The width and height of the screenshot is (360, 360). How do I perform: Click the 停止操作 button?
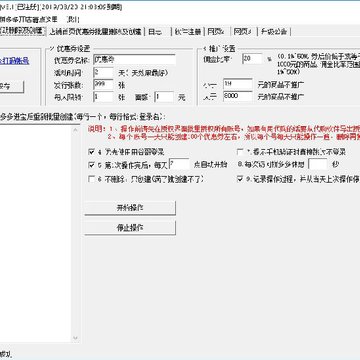[130, 228]
